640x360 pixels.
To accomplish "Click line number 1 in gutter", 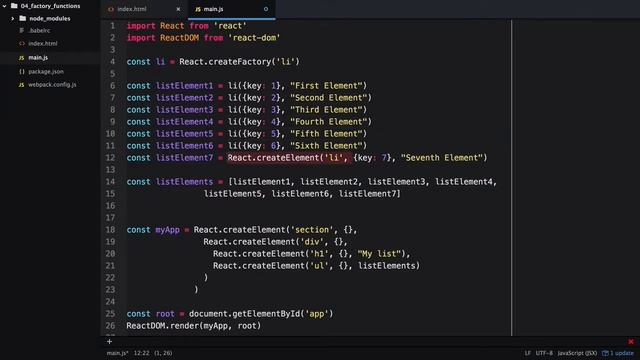I will point(112,26).
